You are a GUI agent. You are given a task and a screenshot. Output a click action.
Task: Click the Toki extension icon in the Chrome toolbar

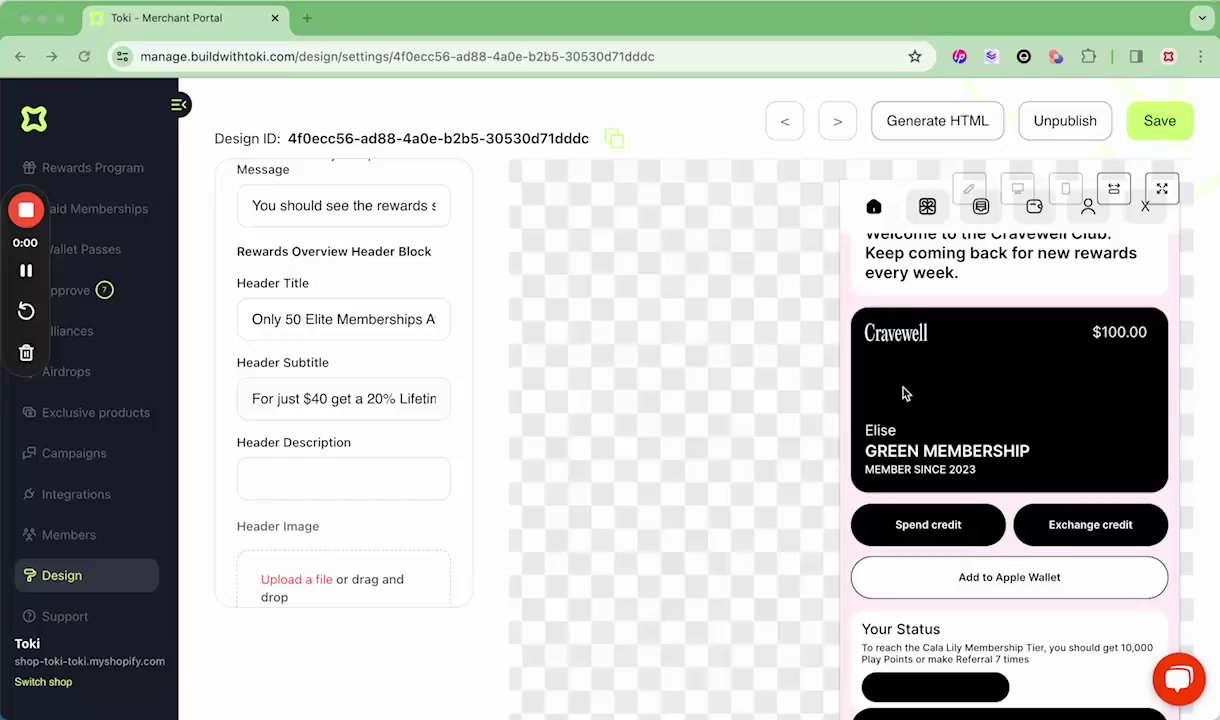coord(1168,57)
